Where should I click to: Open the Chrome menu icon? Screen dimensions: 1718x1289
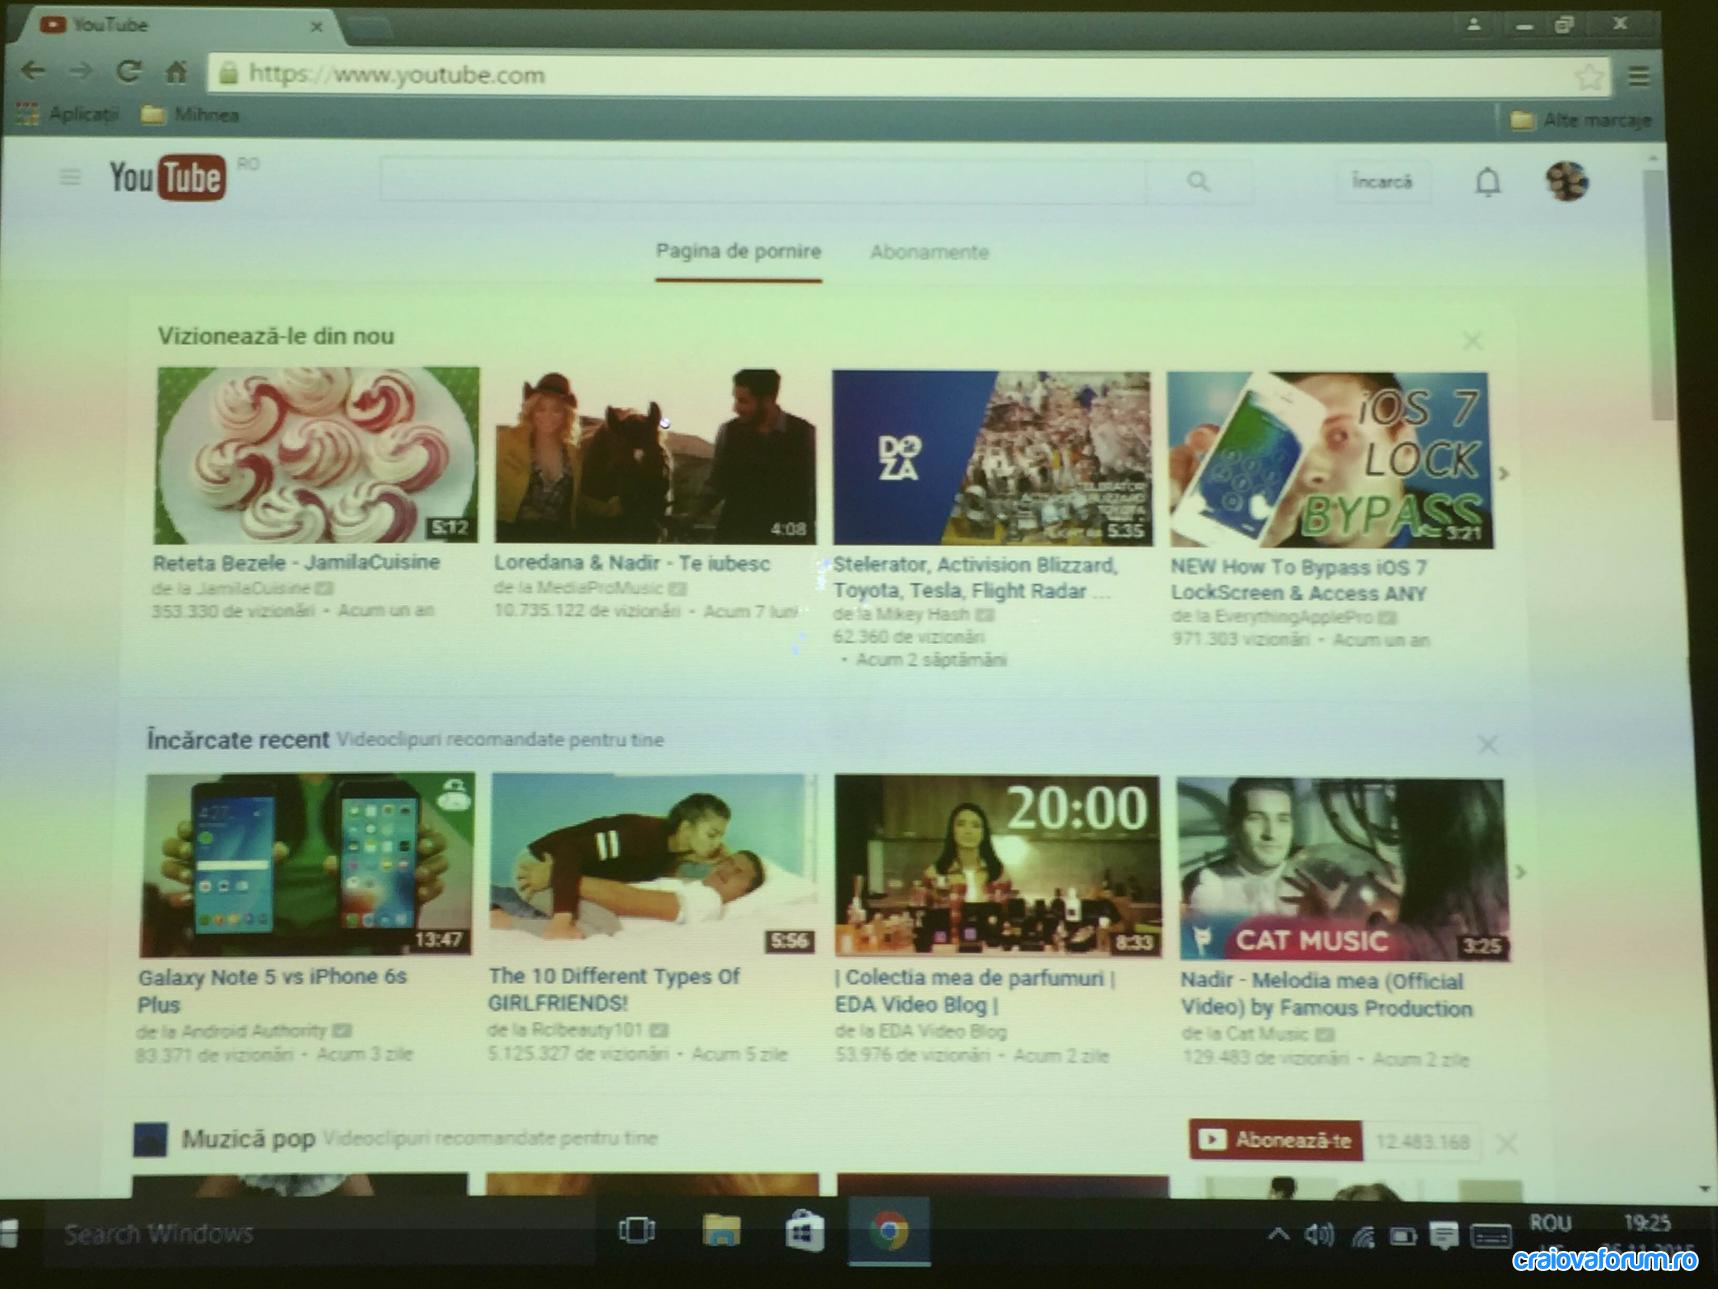(1638, 76)
